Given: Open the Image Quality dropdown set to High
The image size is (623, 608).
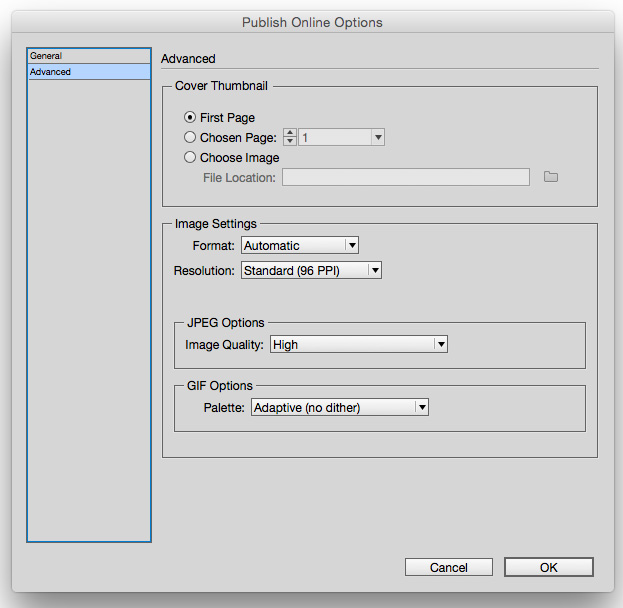Looking at the screenshot, I should tap(359, 344).
